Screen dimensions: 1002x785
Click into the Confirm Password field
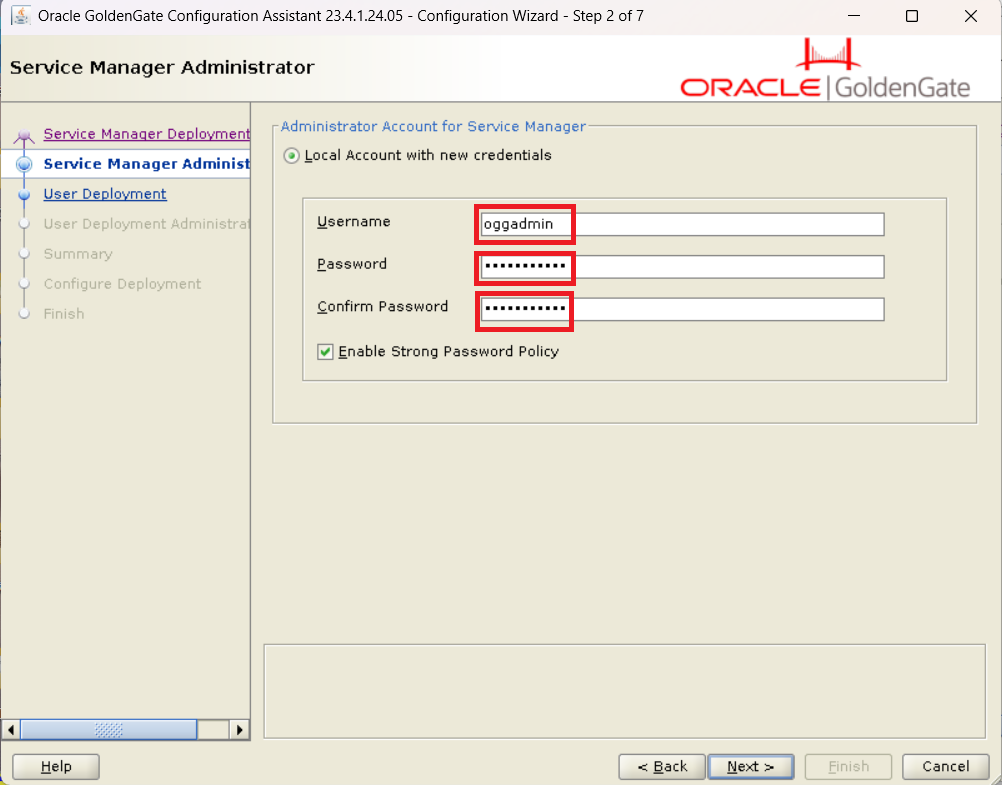pyautogui.click(x=682, y=310)
